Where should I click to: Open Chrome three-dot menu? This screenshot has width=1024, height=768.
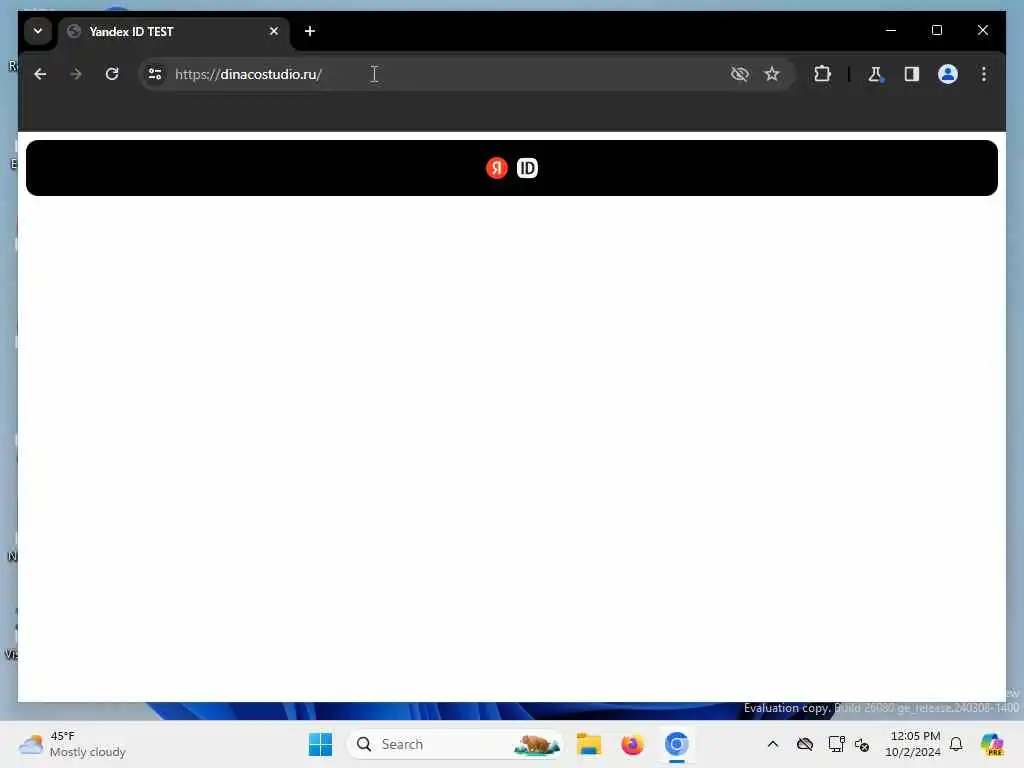pyautogui.click(x=984, y=74)
